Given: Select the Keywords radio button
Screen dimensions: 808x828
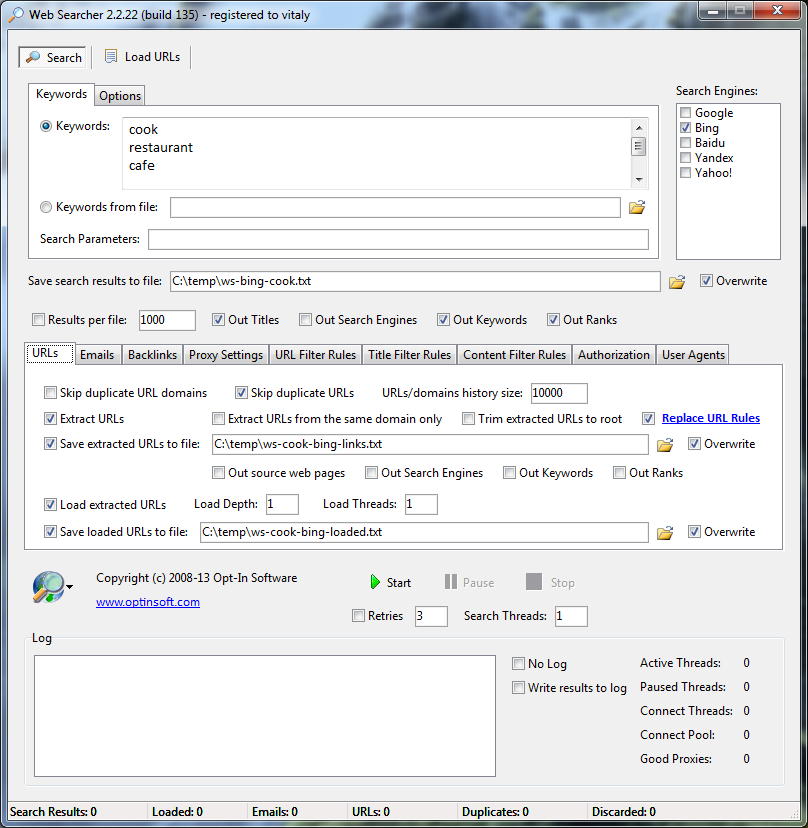Looking at the screenshot, I should point(46,126).
